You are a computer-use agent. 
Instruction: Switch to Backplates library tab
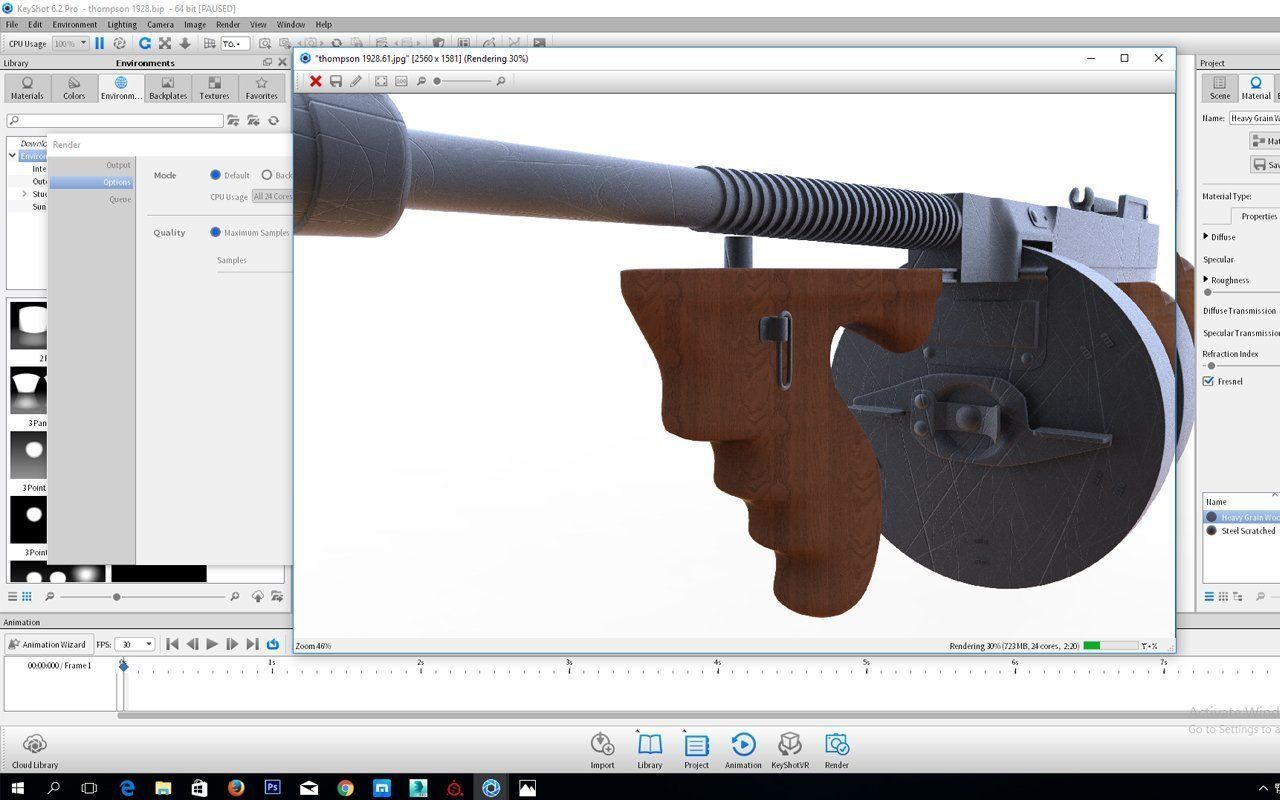tap(168, 88)
